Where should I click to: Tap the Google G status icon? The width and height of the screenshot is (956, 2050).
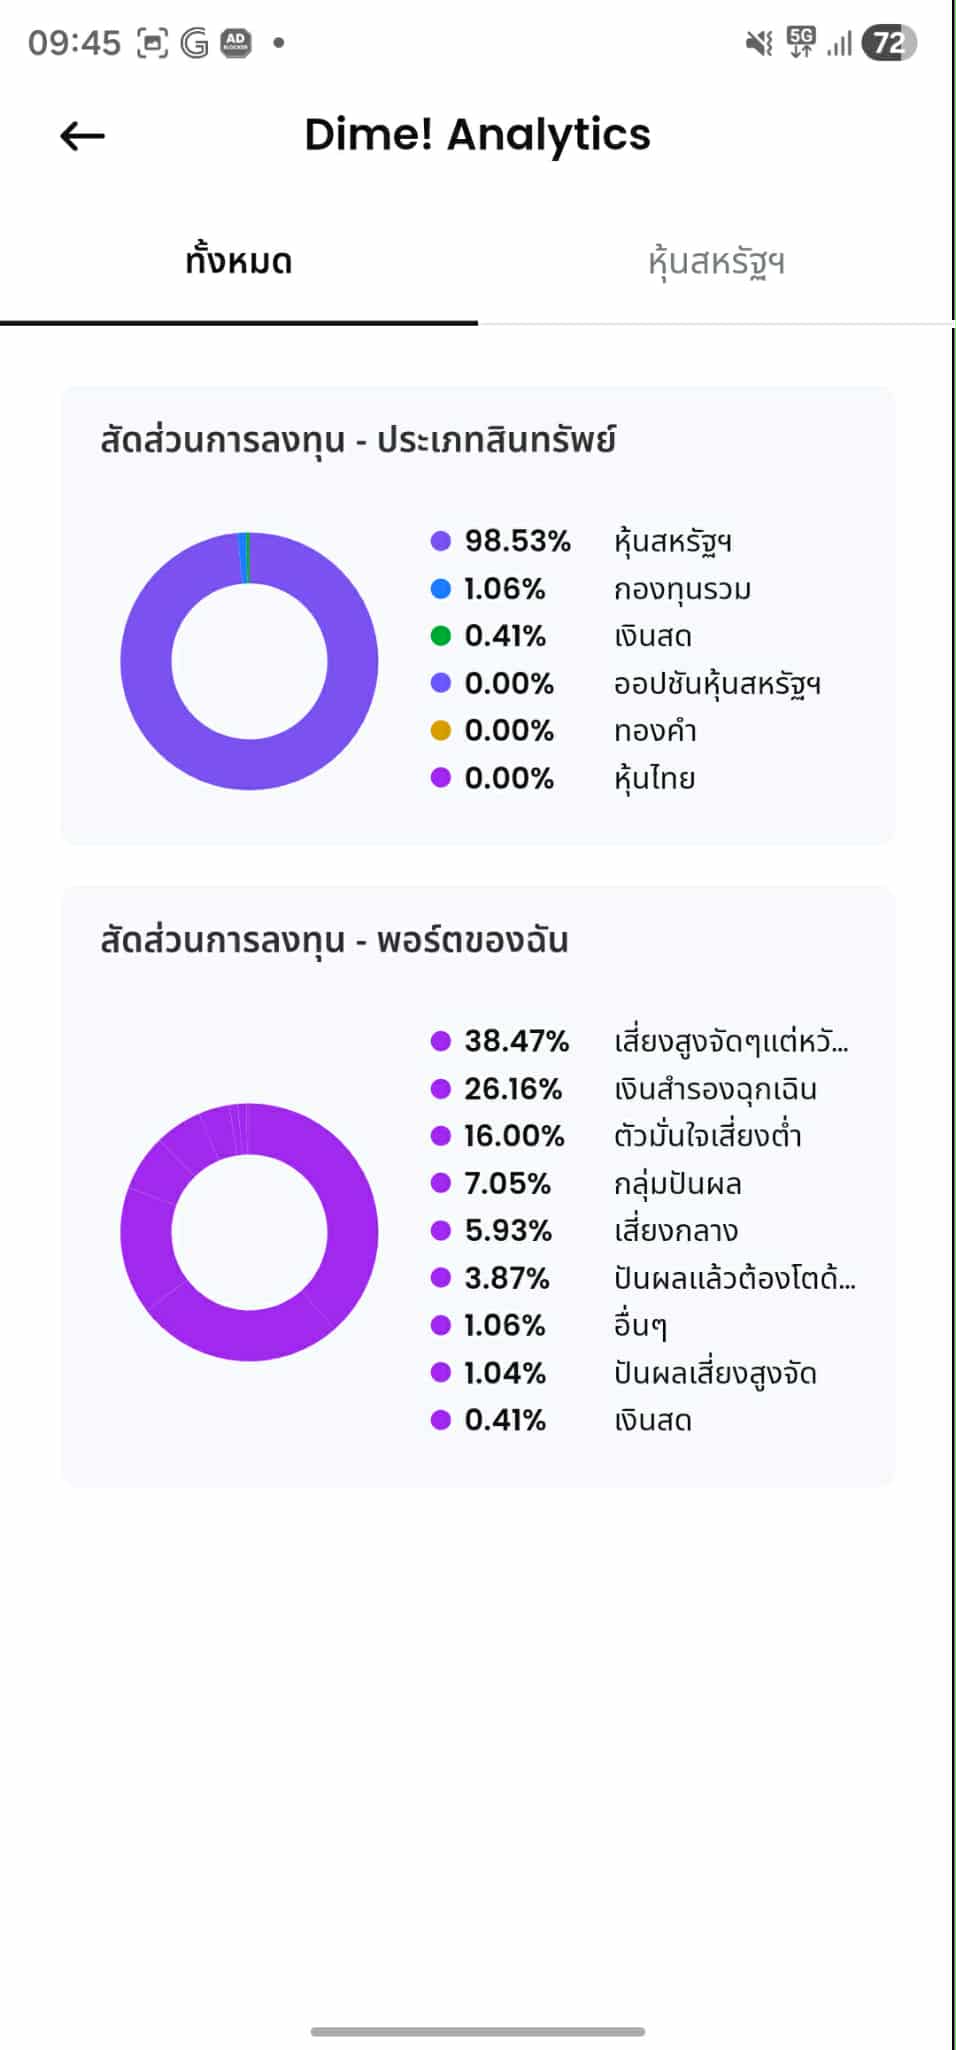pos(195,43)
